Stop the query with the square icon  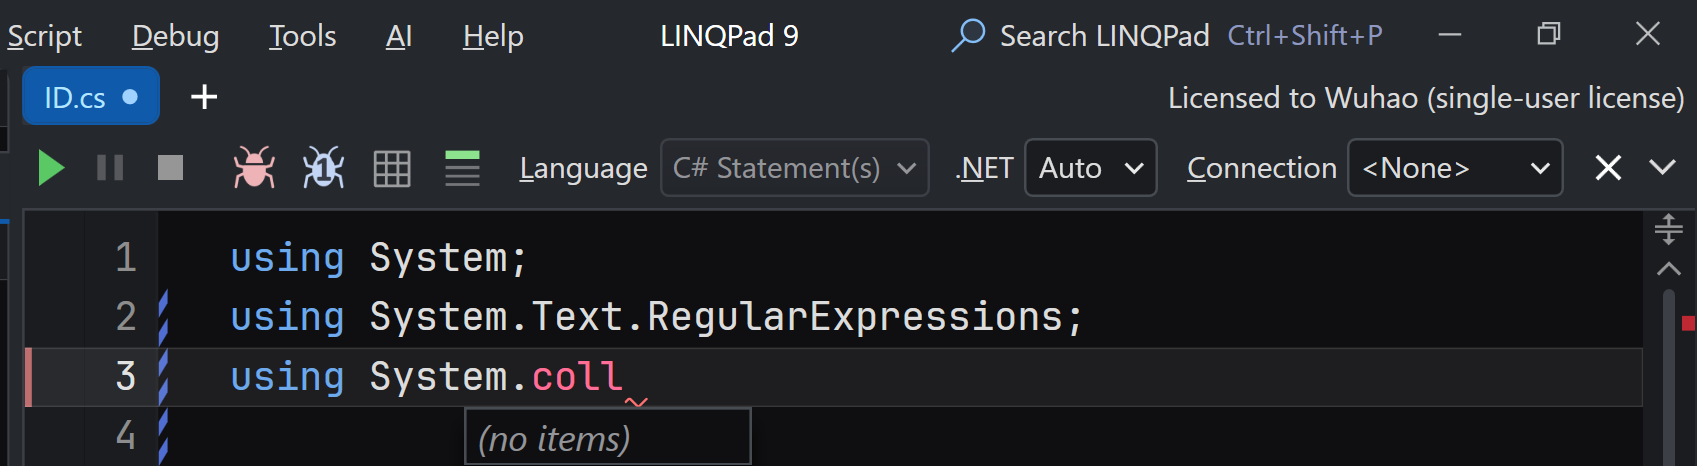point(170,168)
